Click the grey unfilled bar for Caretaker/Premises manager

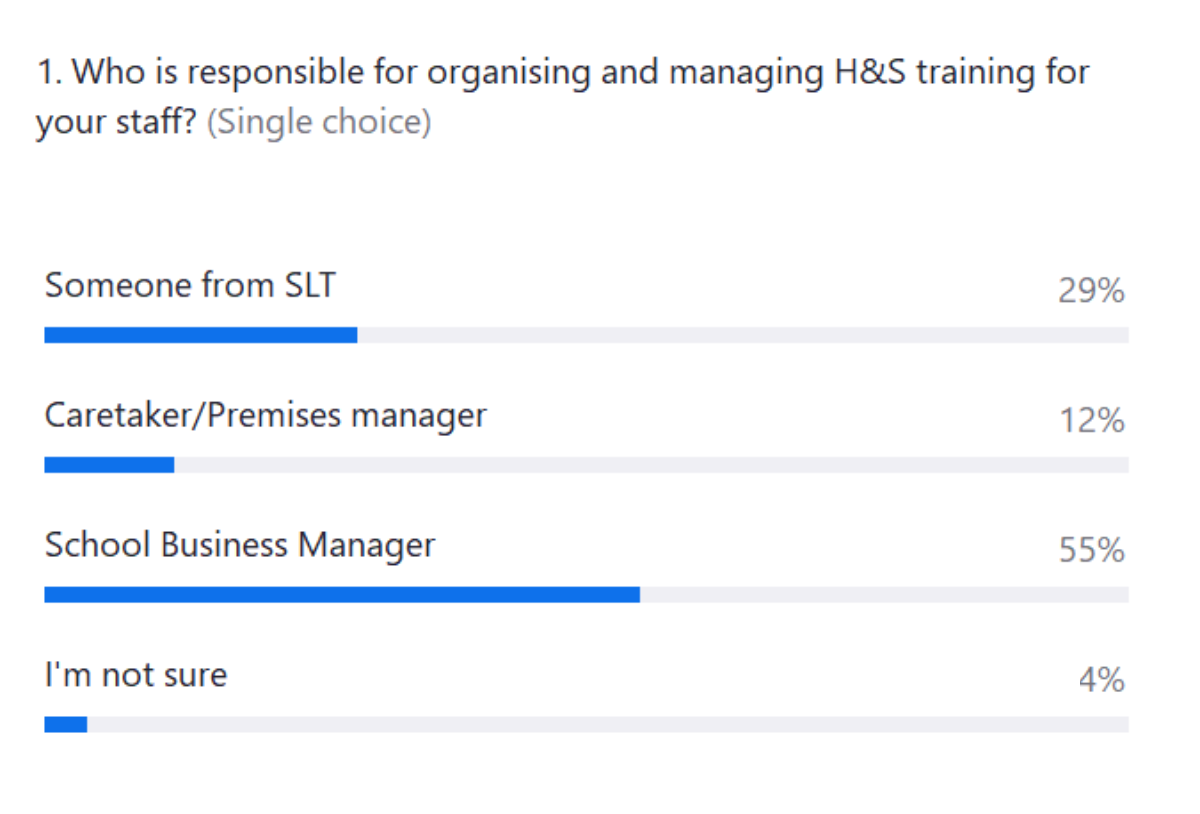[650, 465]
